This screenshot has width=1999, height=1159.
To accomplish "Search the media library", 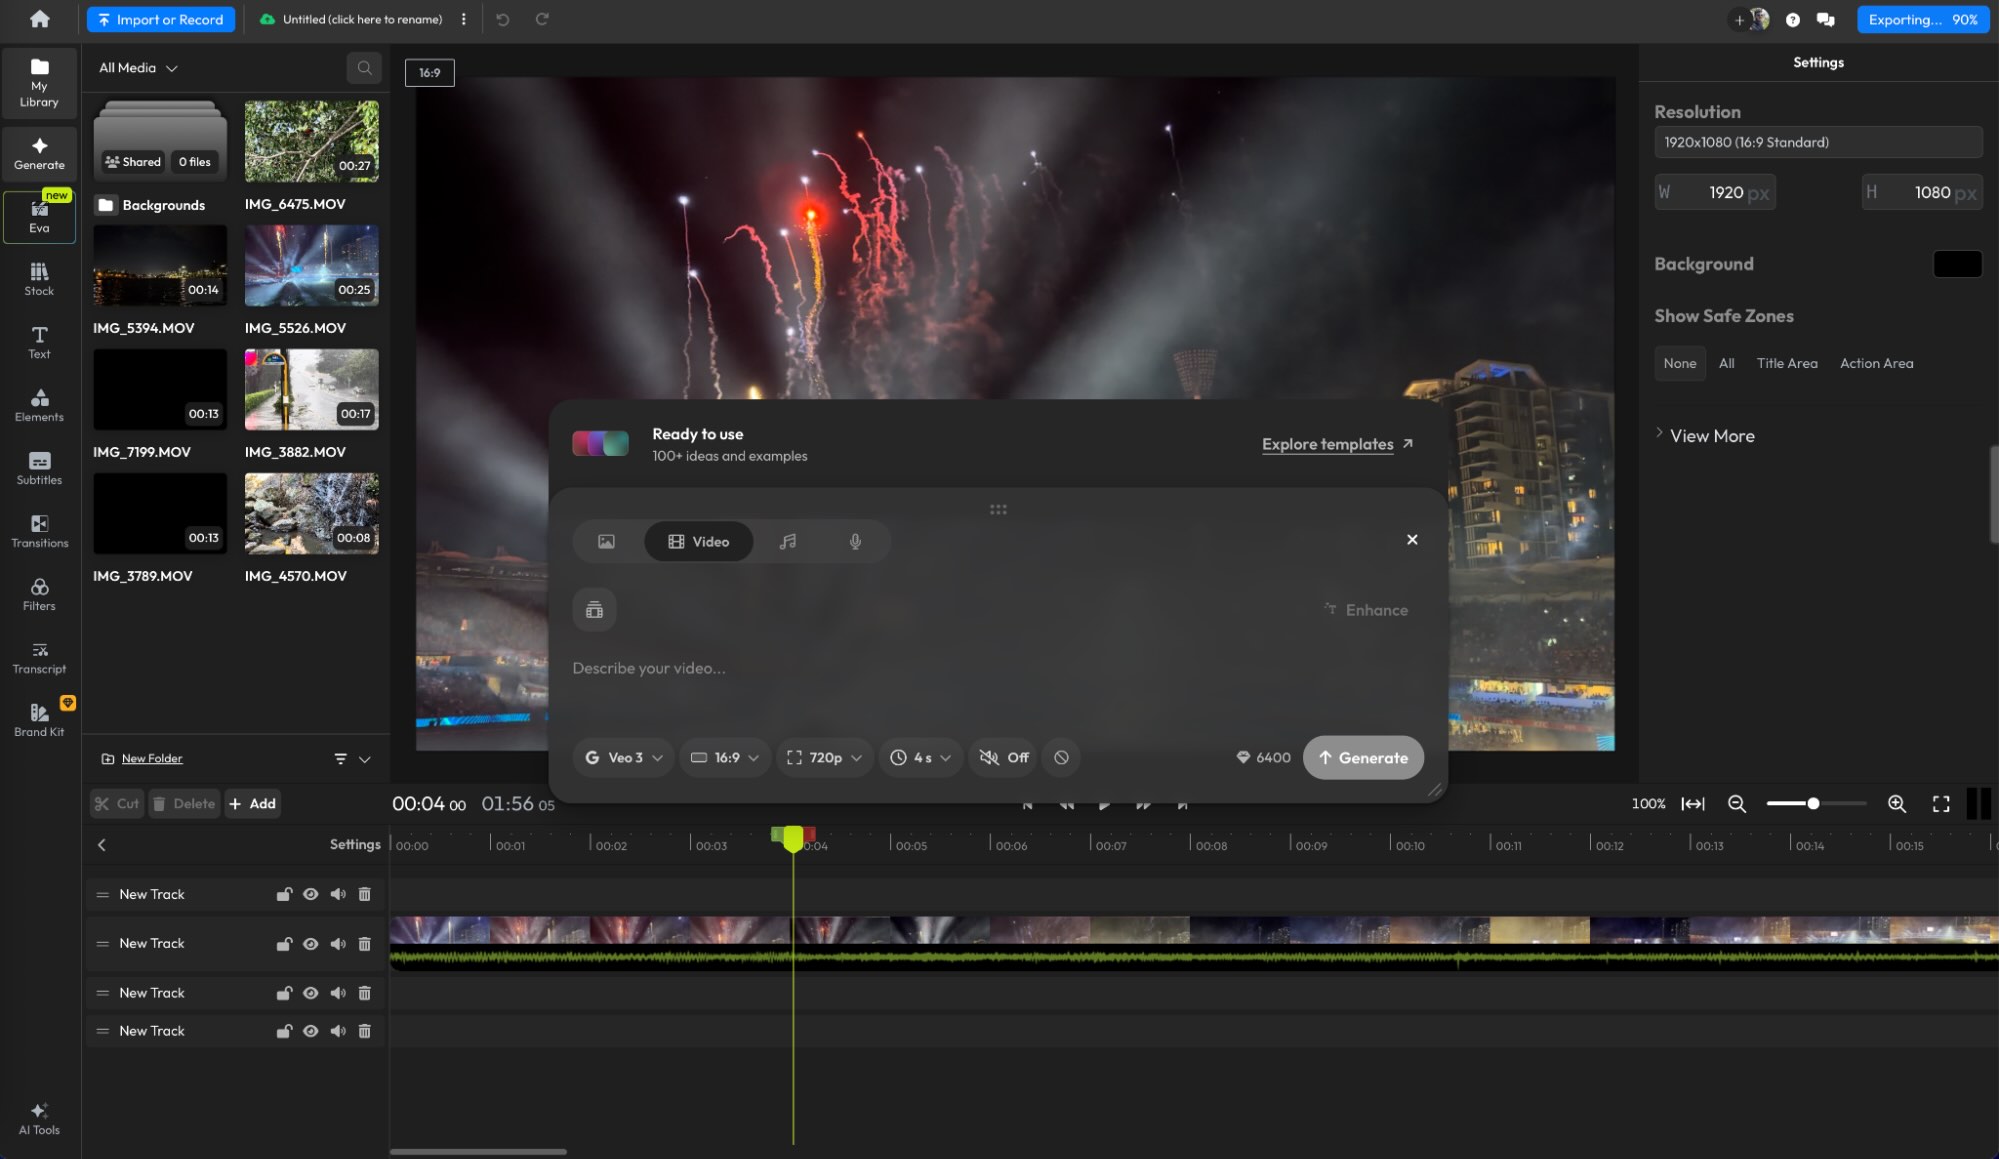I will [364, 68].
